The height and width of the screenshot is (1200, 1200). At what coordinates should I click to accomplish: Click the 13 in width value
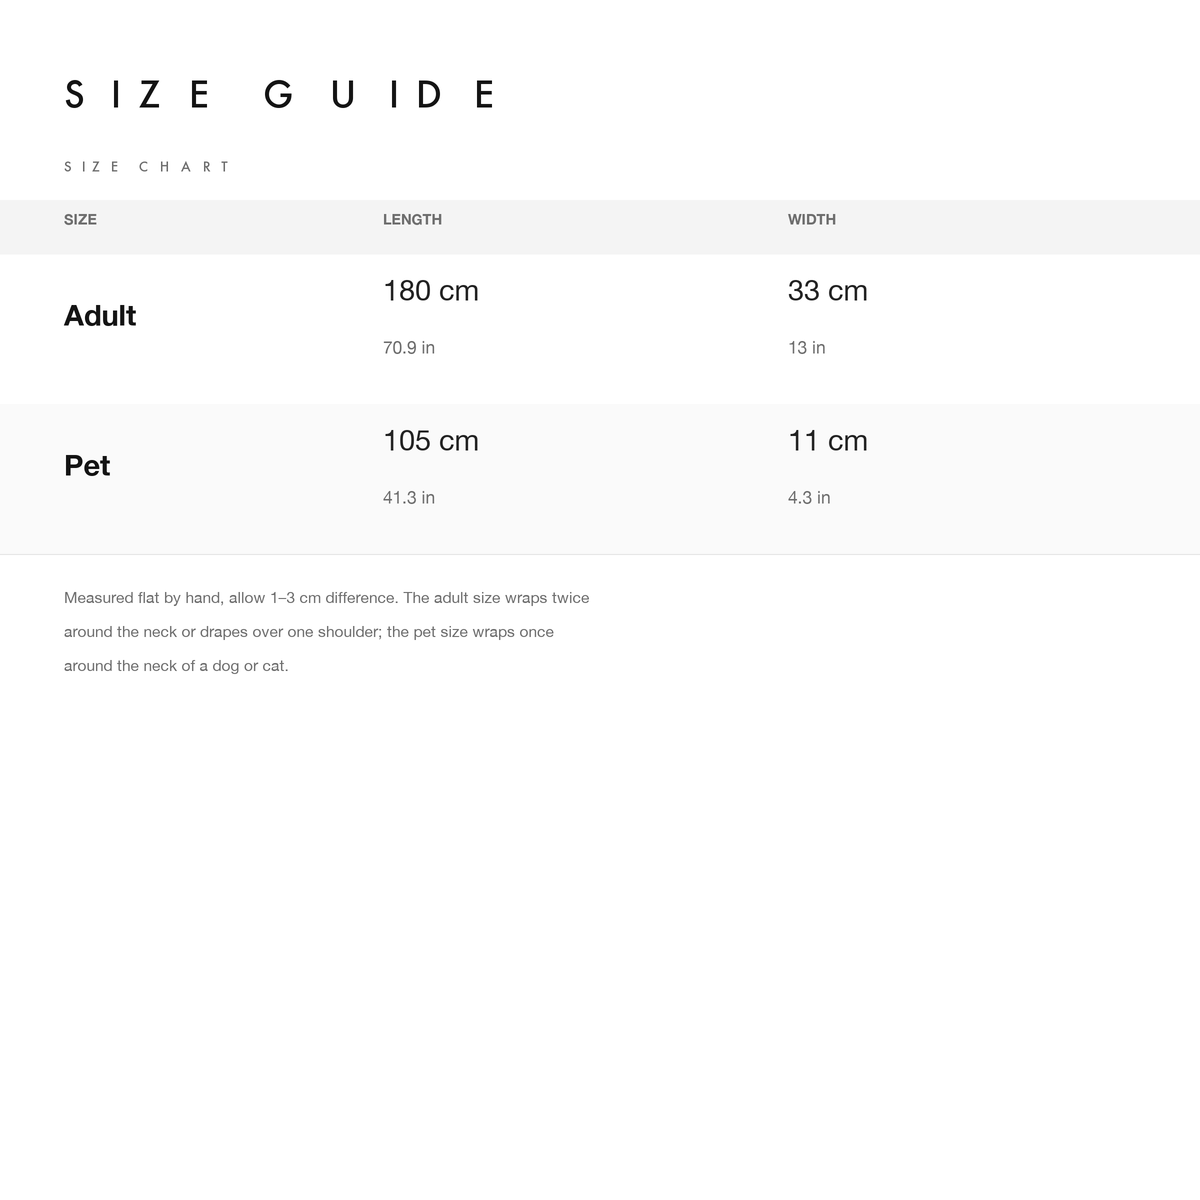pos(807,348)
